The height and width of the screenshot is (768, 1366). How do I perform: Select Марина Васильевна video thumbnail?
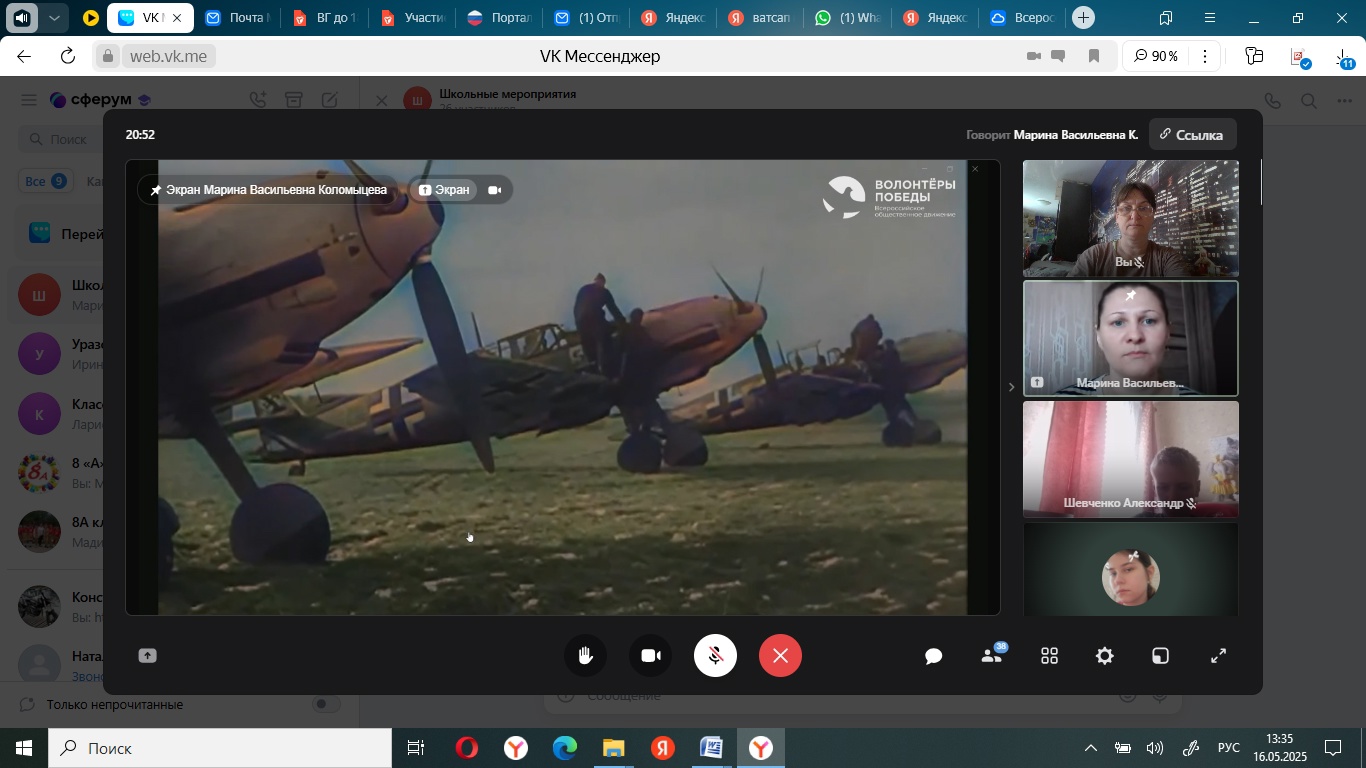pos(1130,338)
